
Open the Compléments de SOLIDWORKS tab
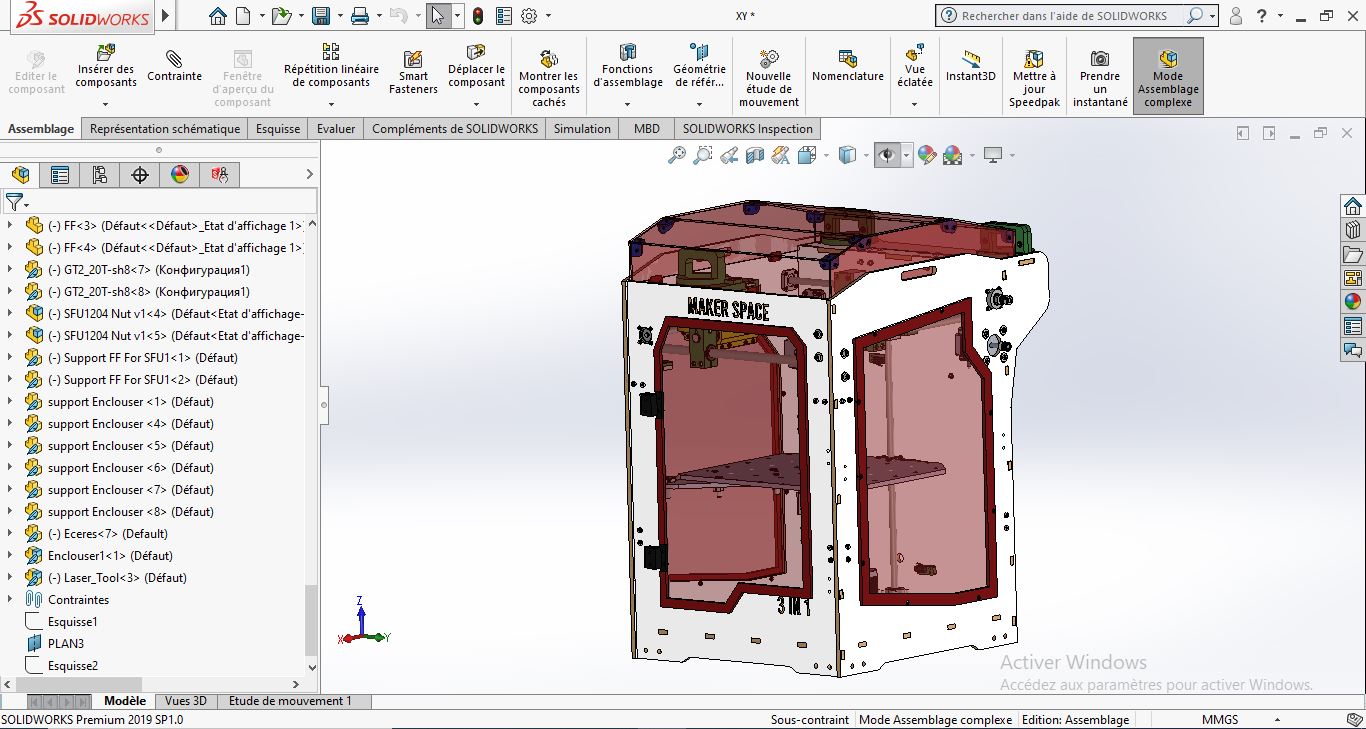point(455,129)
